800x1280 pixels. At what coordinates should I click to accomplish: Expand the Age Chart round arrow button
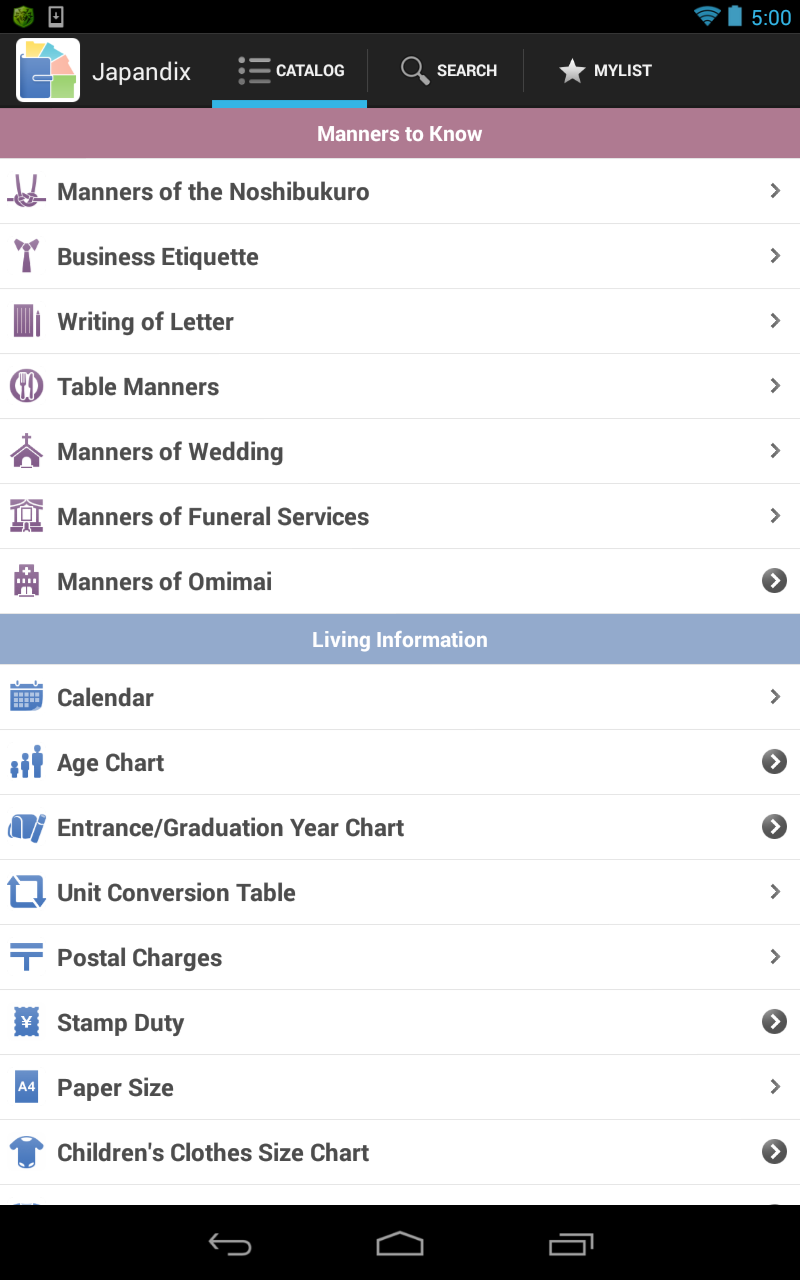(x=775, y=762)
